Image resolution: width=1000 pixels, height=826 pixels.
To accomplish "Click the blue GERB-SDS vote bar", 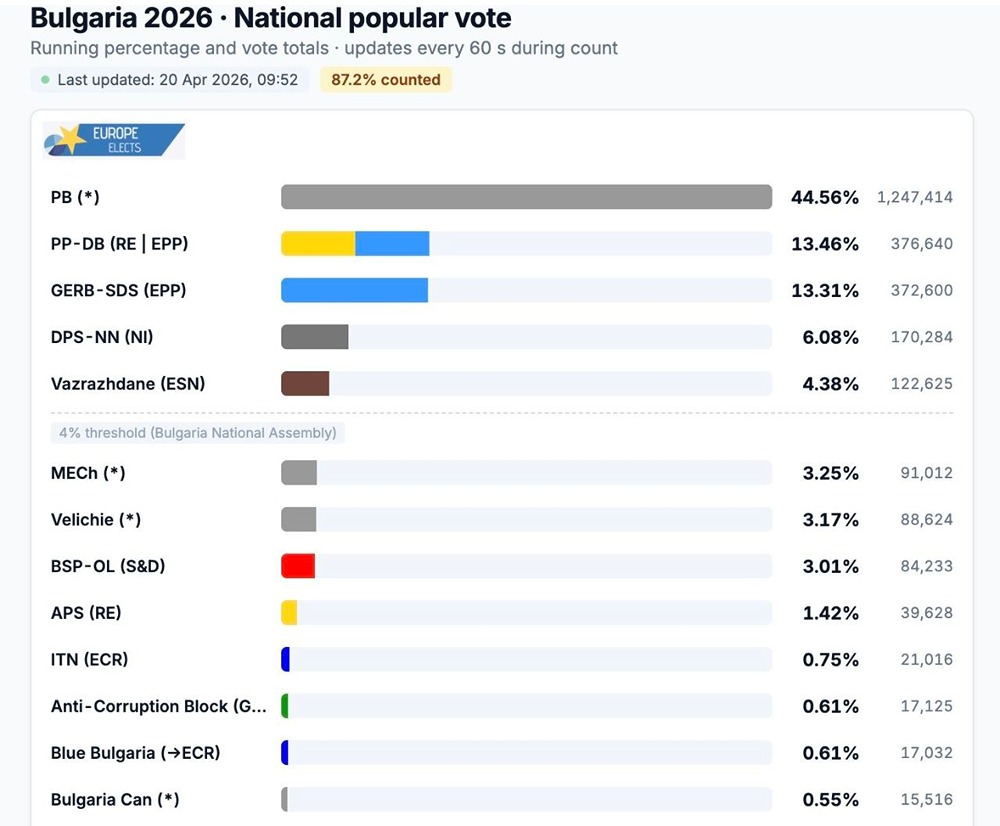I will [x=354, y=290].
